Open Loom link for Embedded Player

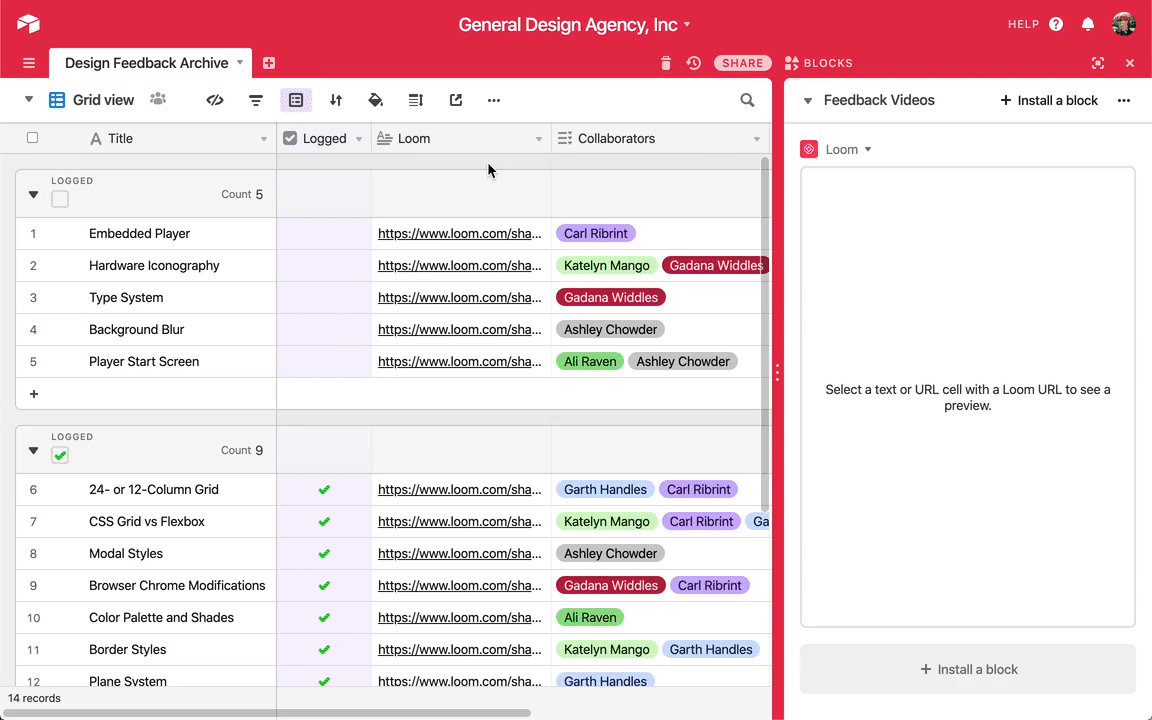(459, 234)
